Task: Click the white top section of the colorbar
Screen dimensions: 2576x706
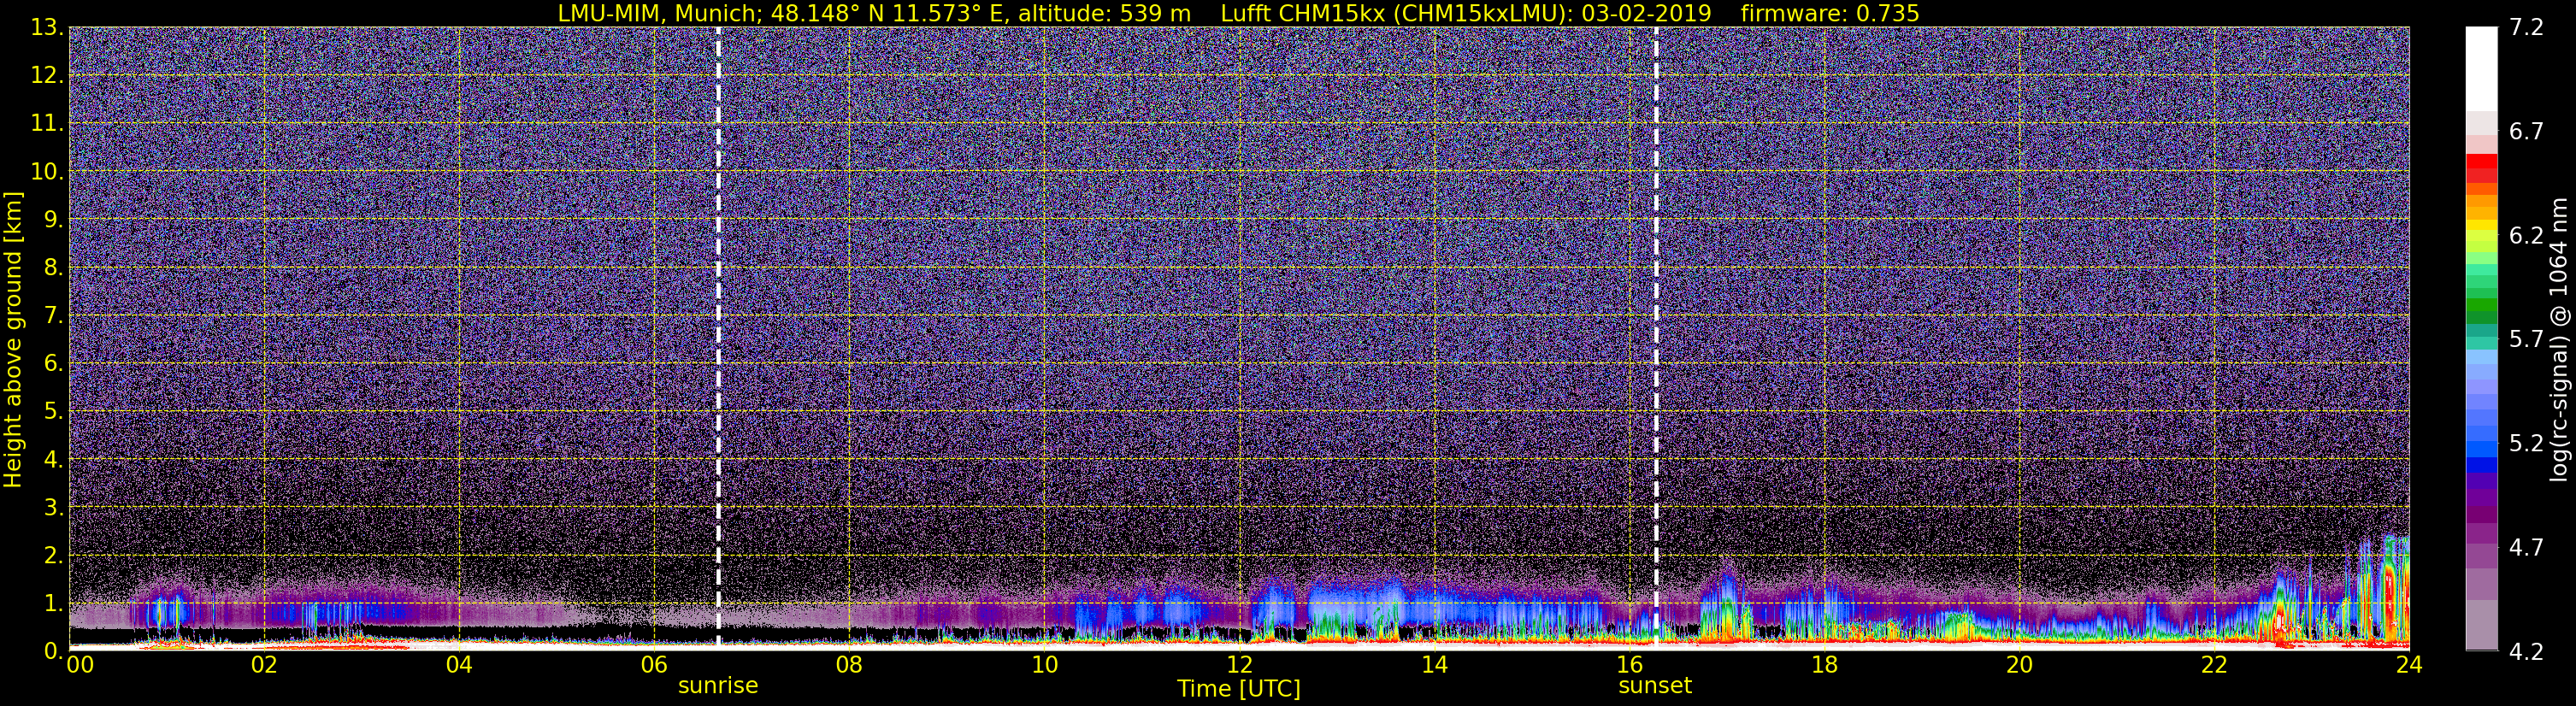Action: click(x=2481, y=68)
